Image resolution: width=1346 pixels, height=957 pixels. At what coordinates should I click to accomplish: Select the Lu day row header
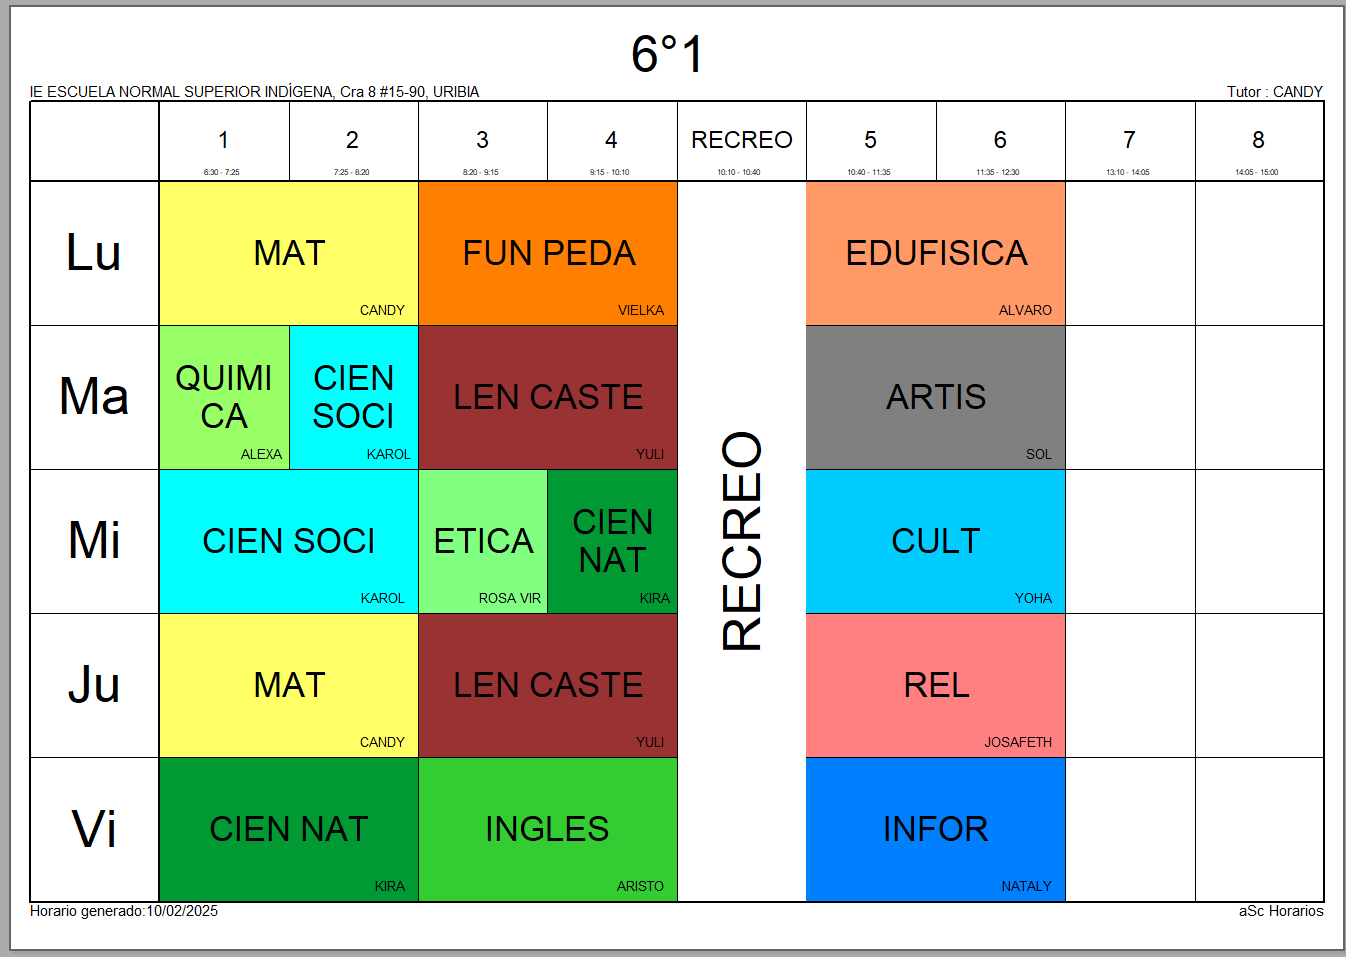point(94,253)
